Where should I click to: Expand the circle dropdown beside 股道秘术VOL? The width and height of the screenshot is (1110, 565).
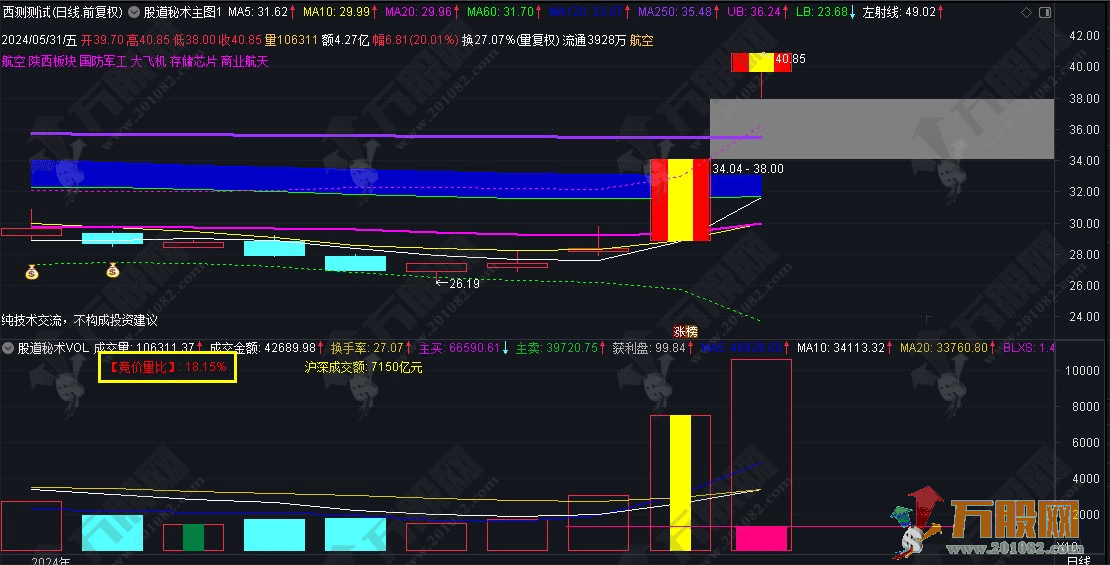(x=8, y=348)
